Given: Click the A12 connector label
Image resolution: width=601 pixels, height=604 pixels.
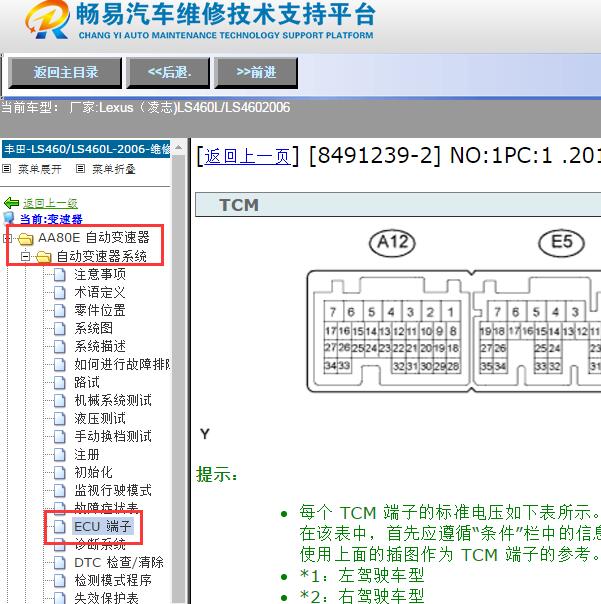Looking at the screenshot, I should tap(392, 243).
